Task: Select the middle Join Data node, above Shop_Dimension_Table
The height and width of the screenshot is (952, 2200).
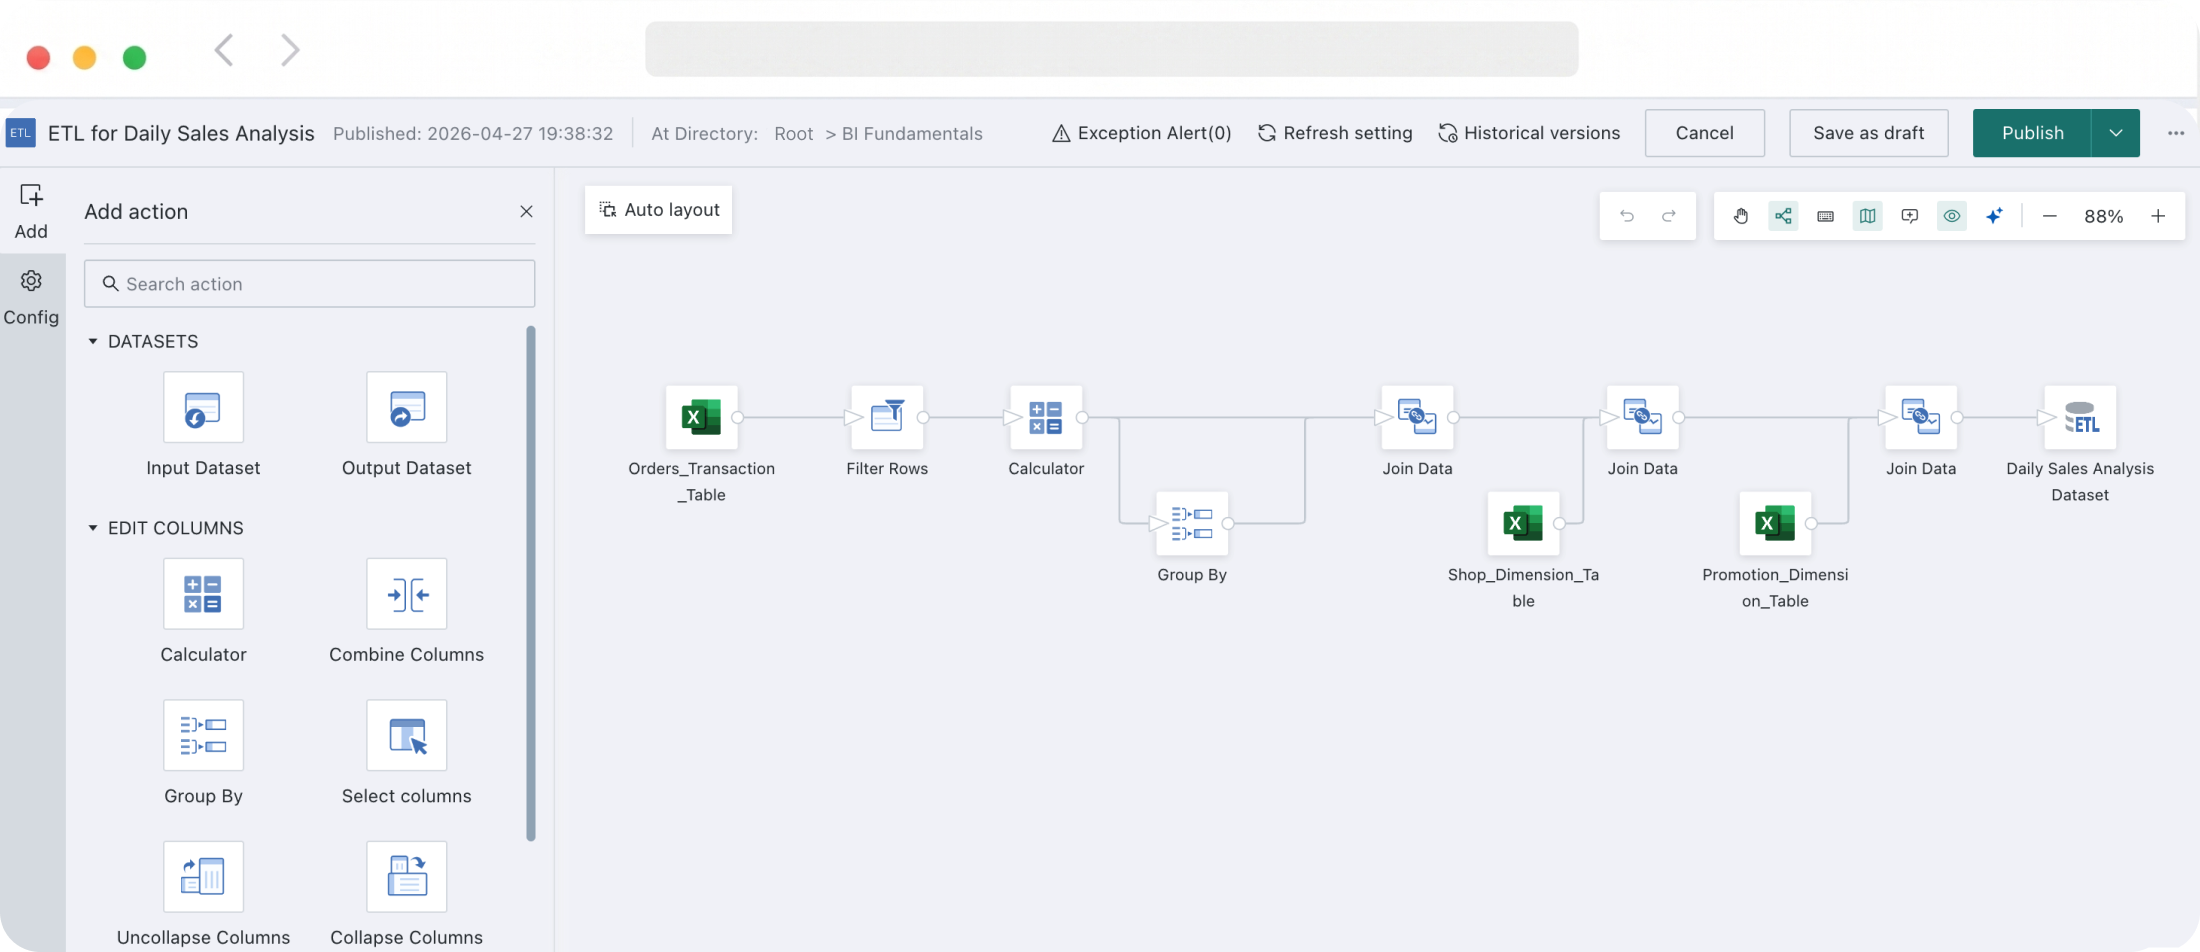Action: click(1643, 417)
